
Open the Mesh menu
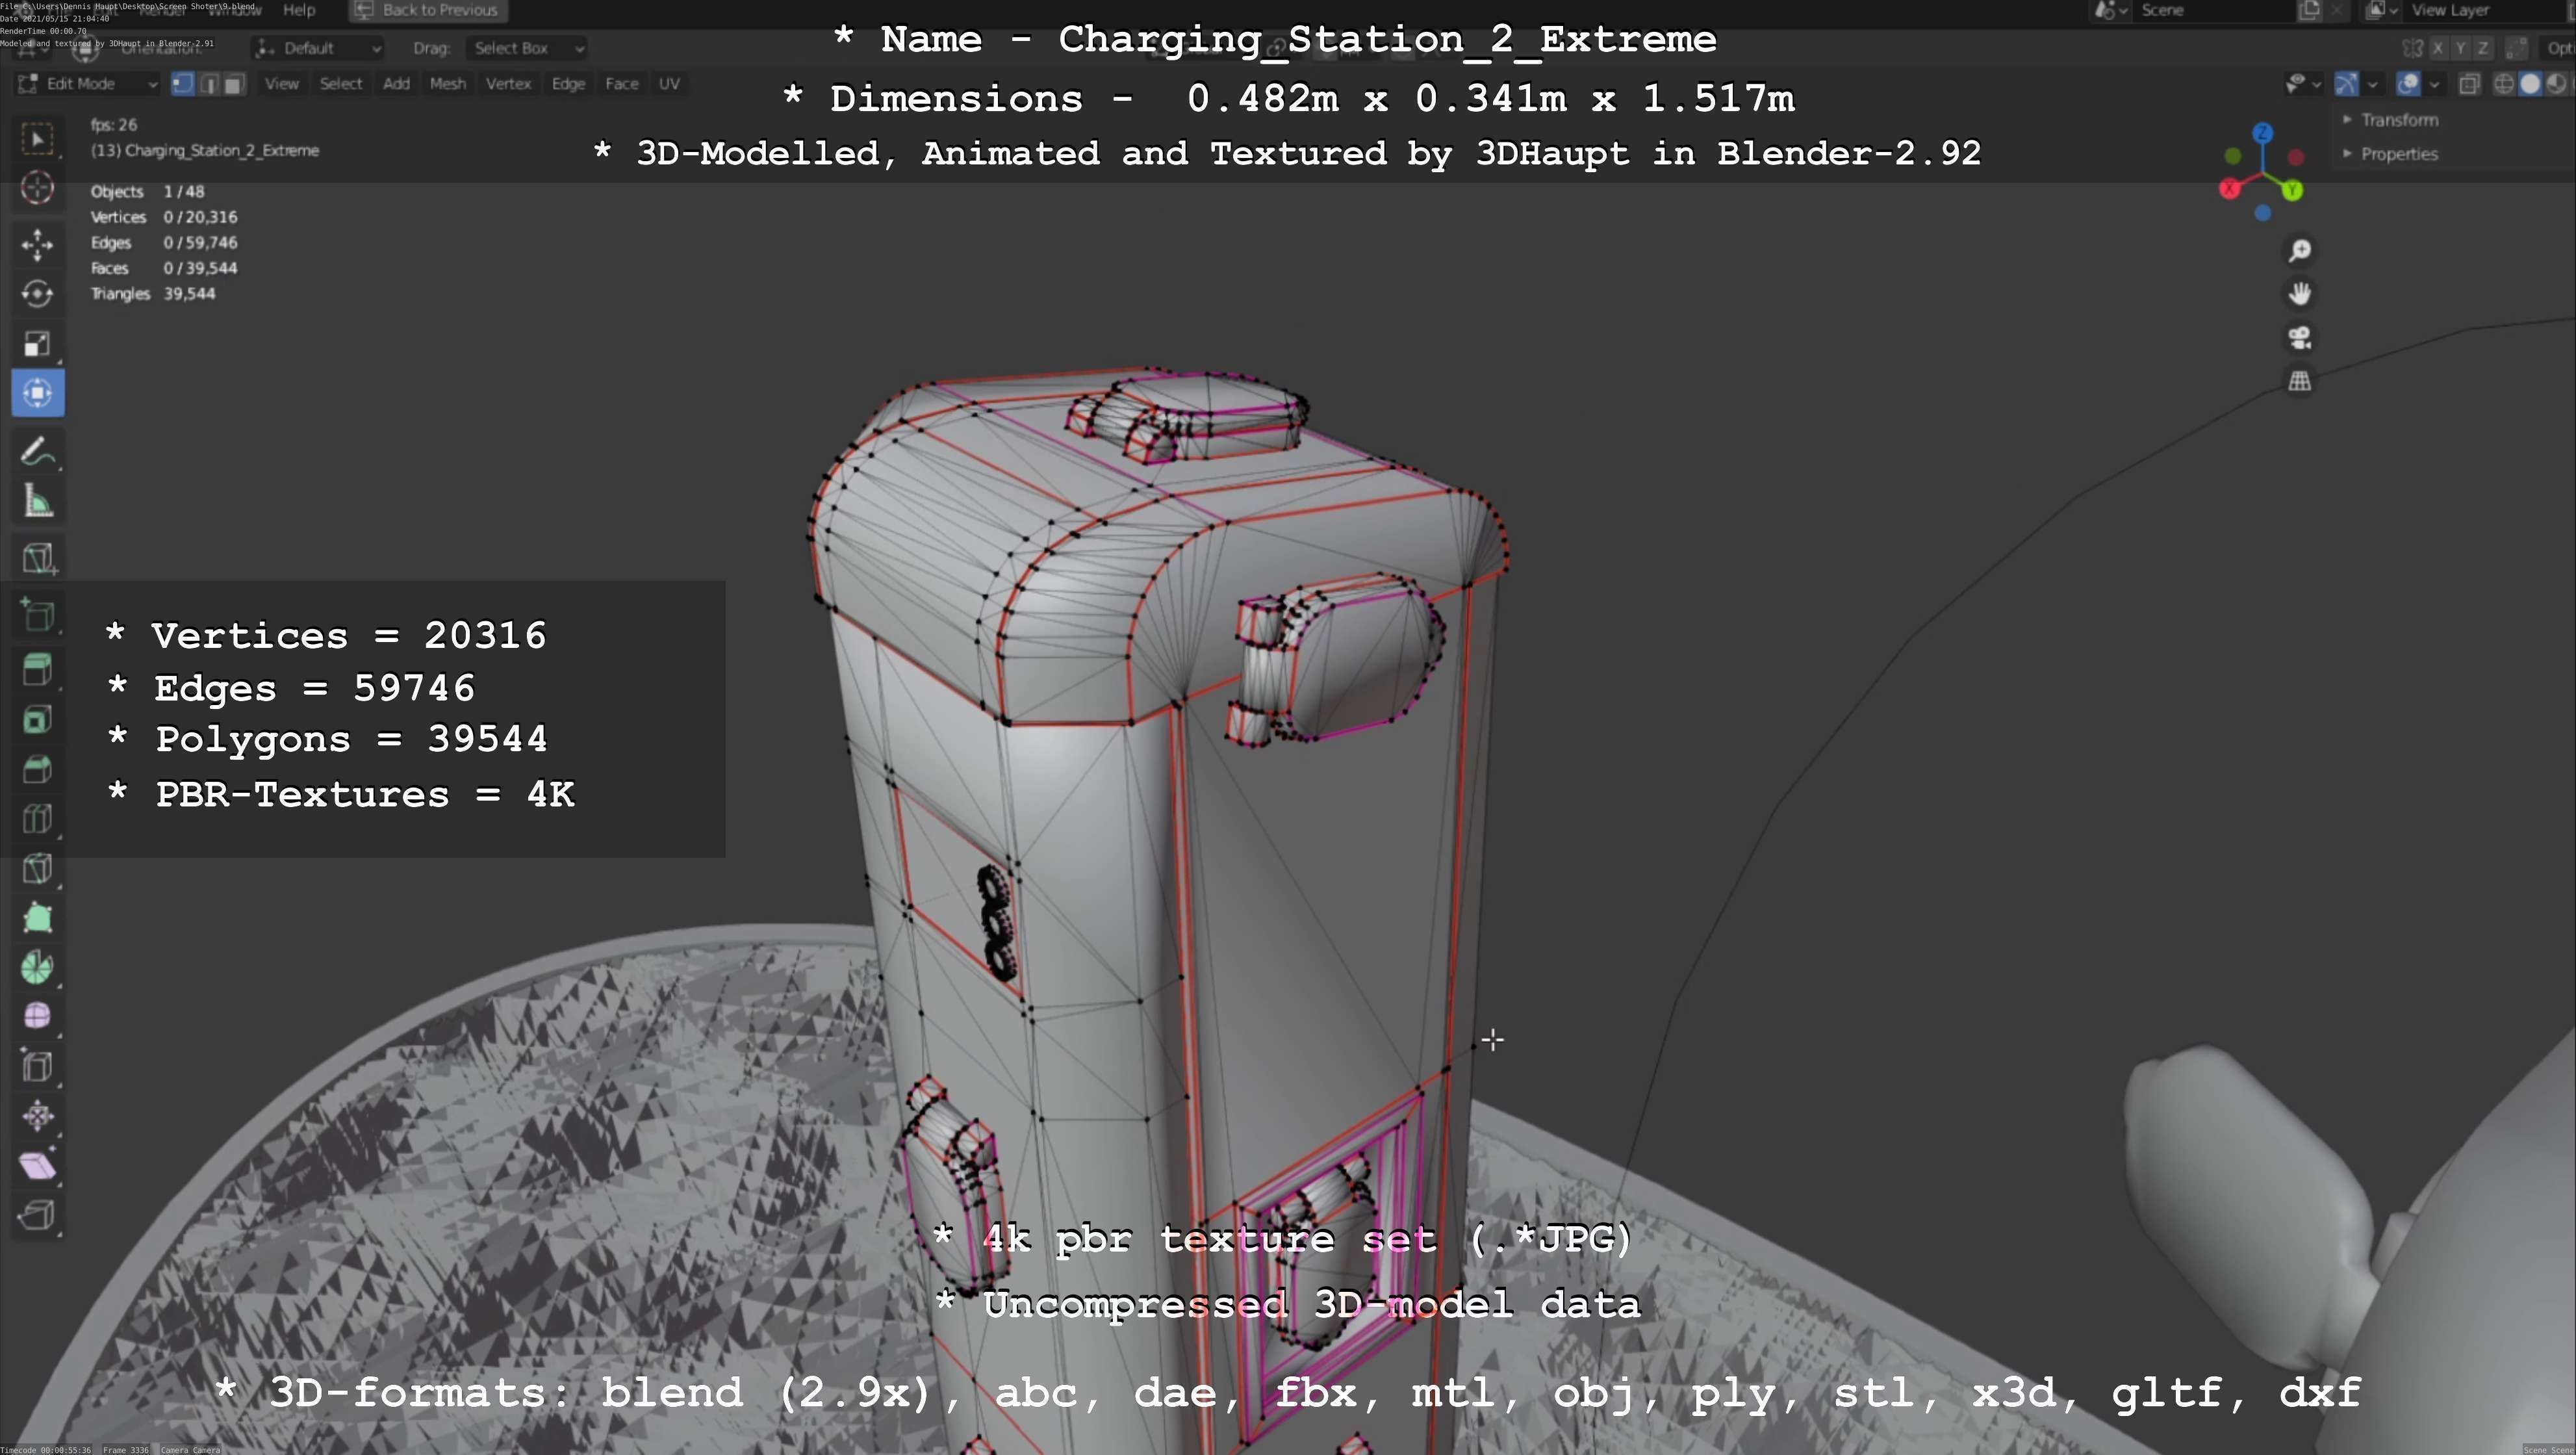click(447, 84)
